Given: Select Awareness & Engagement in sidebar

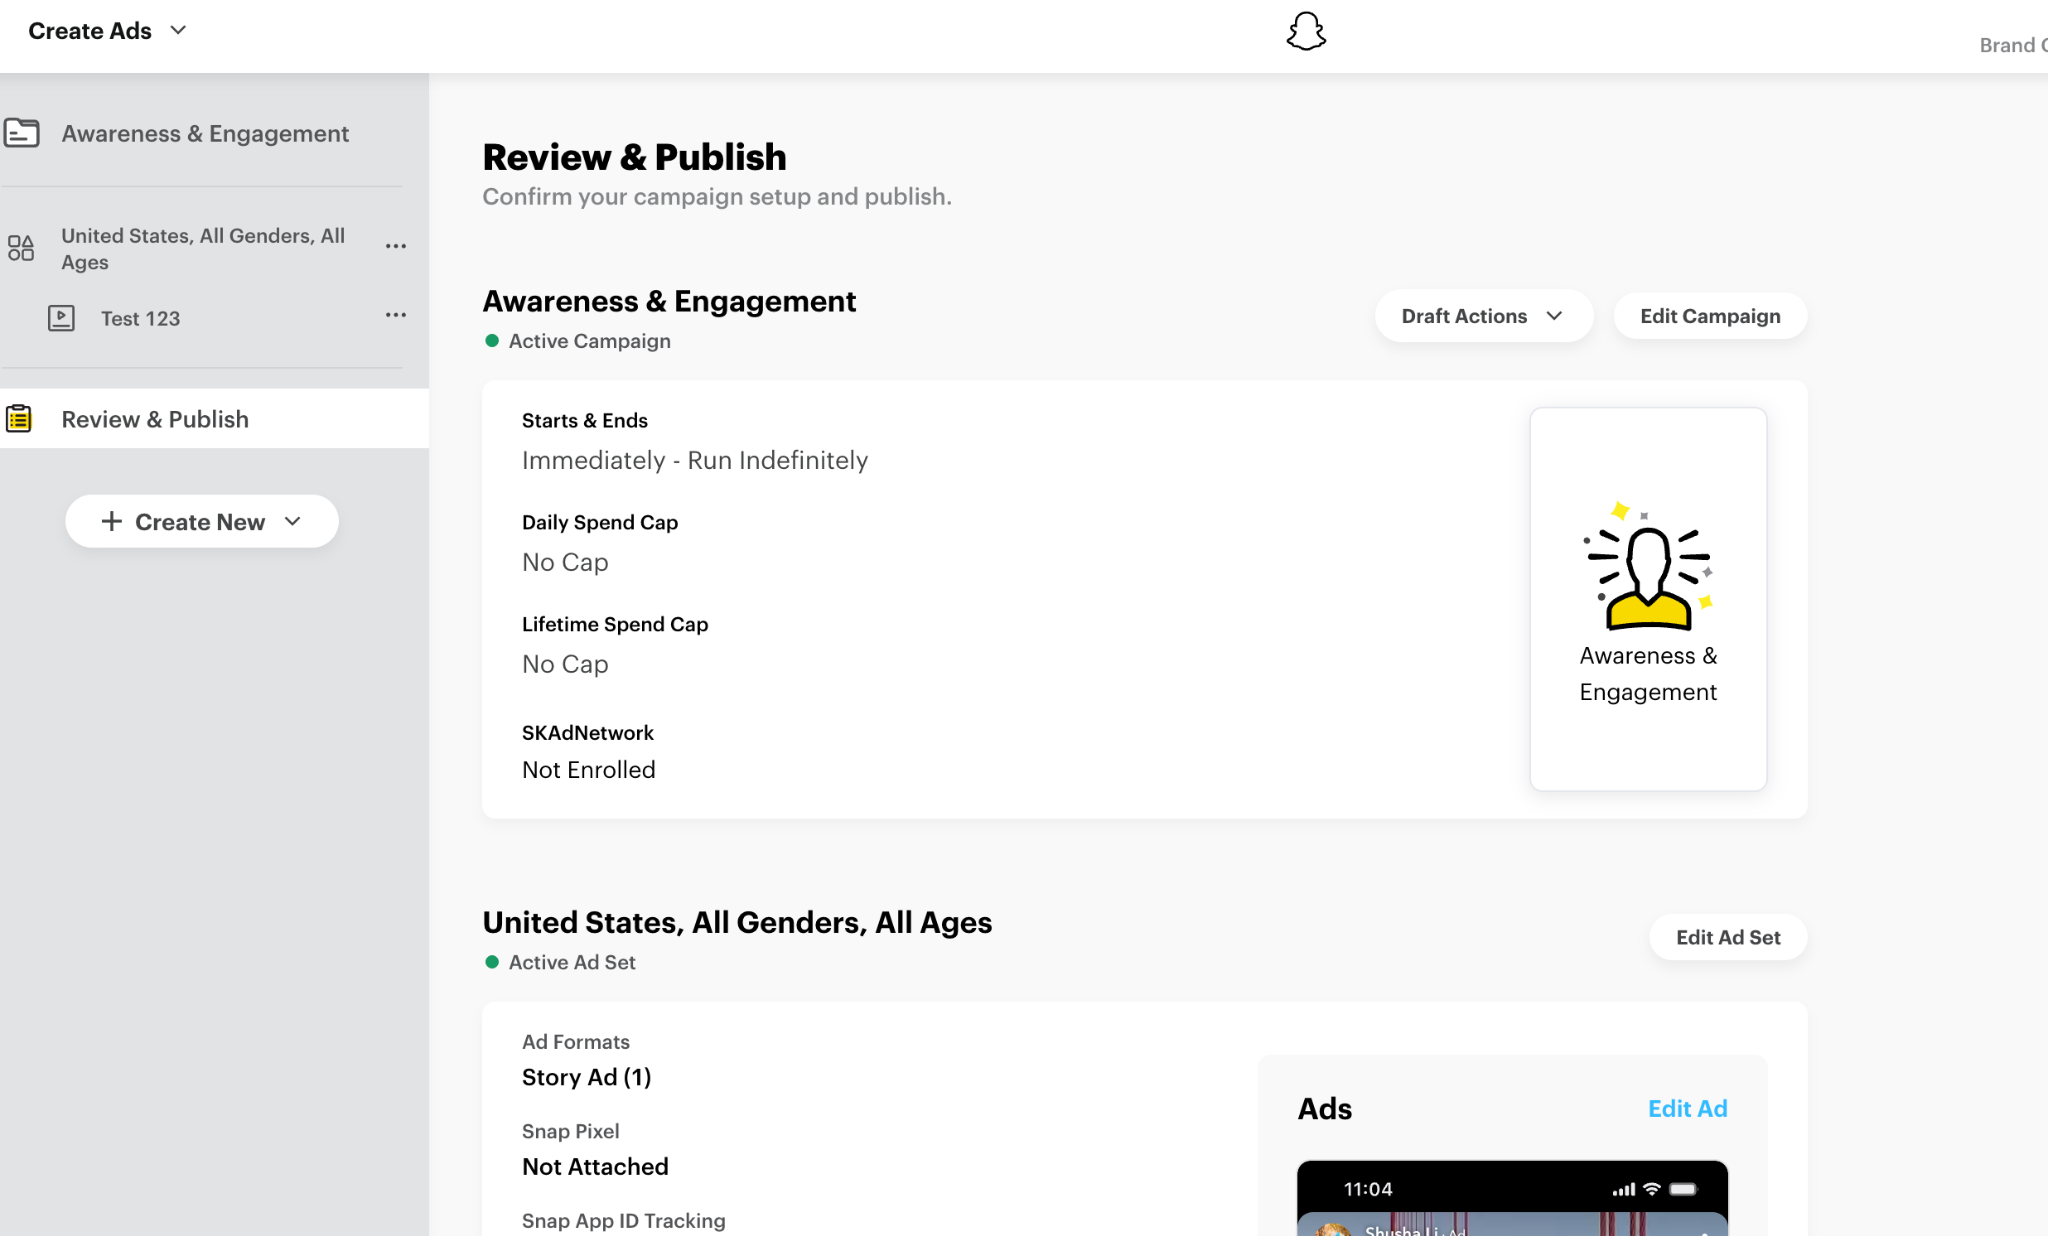Looking at the screenshot, I should point(205,133).
